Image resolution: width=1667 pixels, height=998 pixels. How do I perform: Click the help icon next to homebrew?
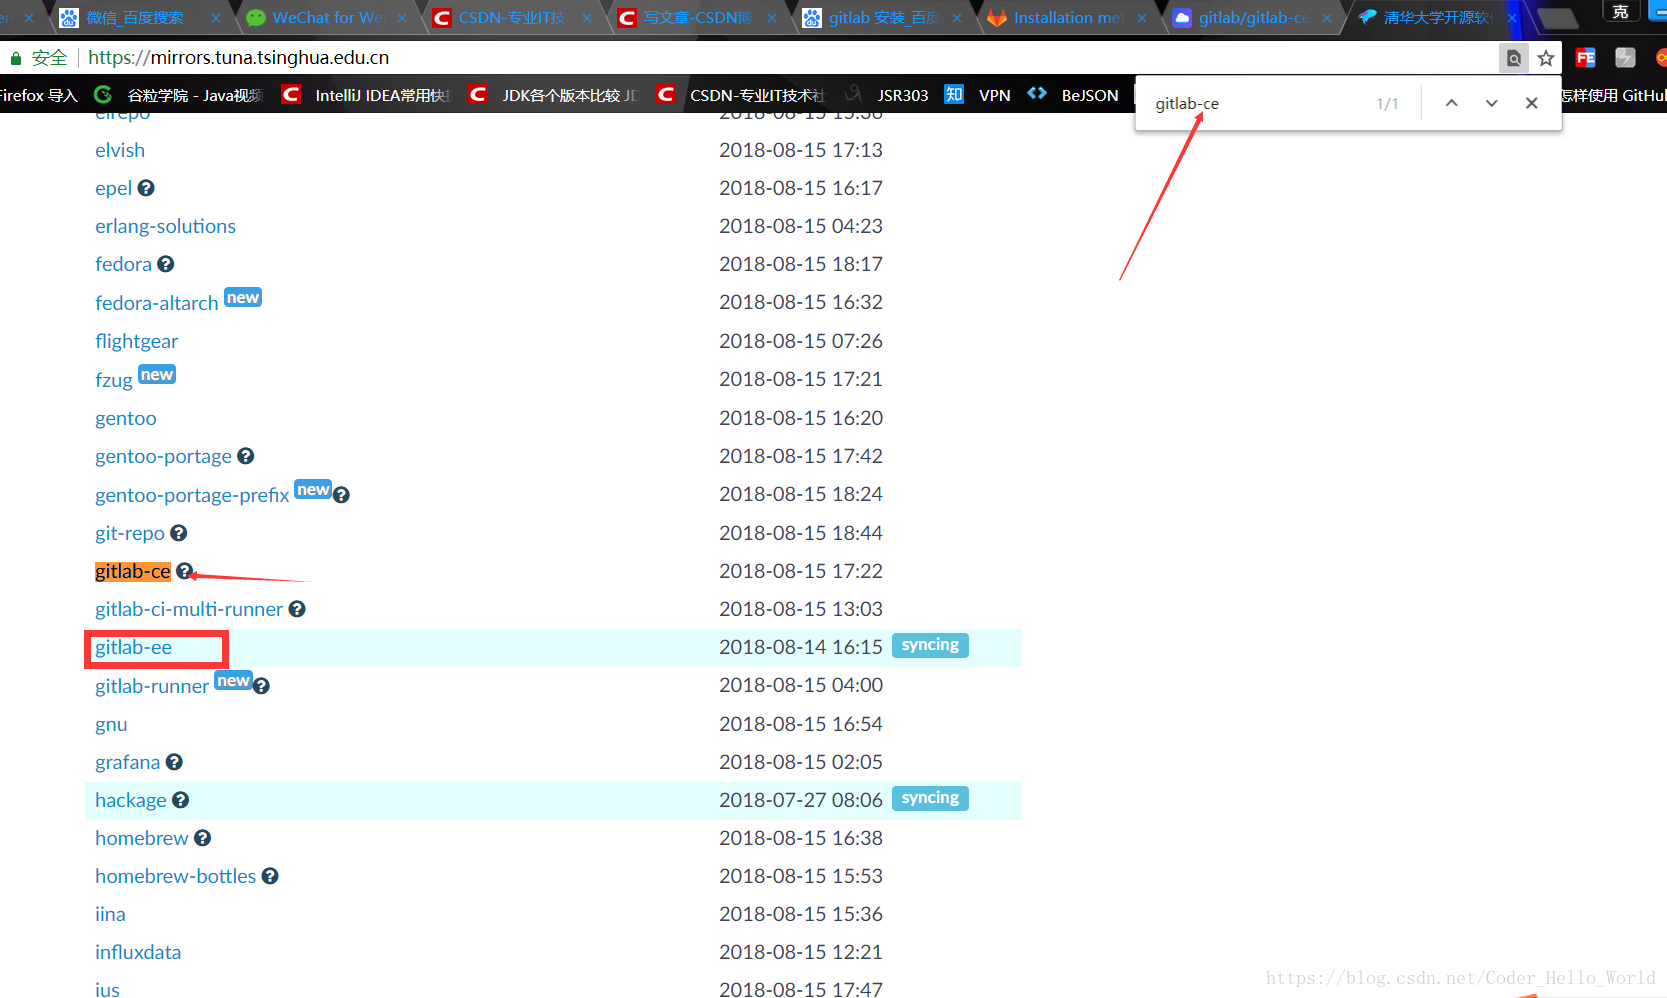tap(202, 838)
